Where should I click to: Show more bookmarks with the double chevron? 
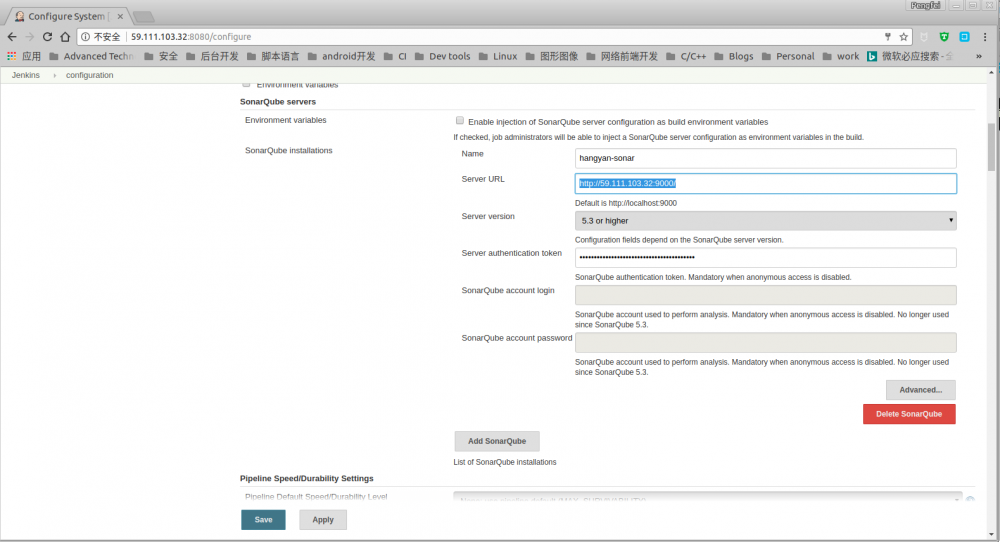click(x=978, y=56)
